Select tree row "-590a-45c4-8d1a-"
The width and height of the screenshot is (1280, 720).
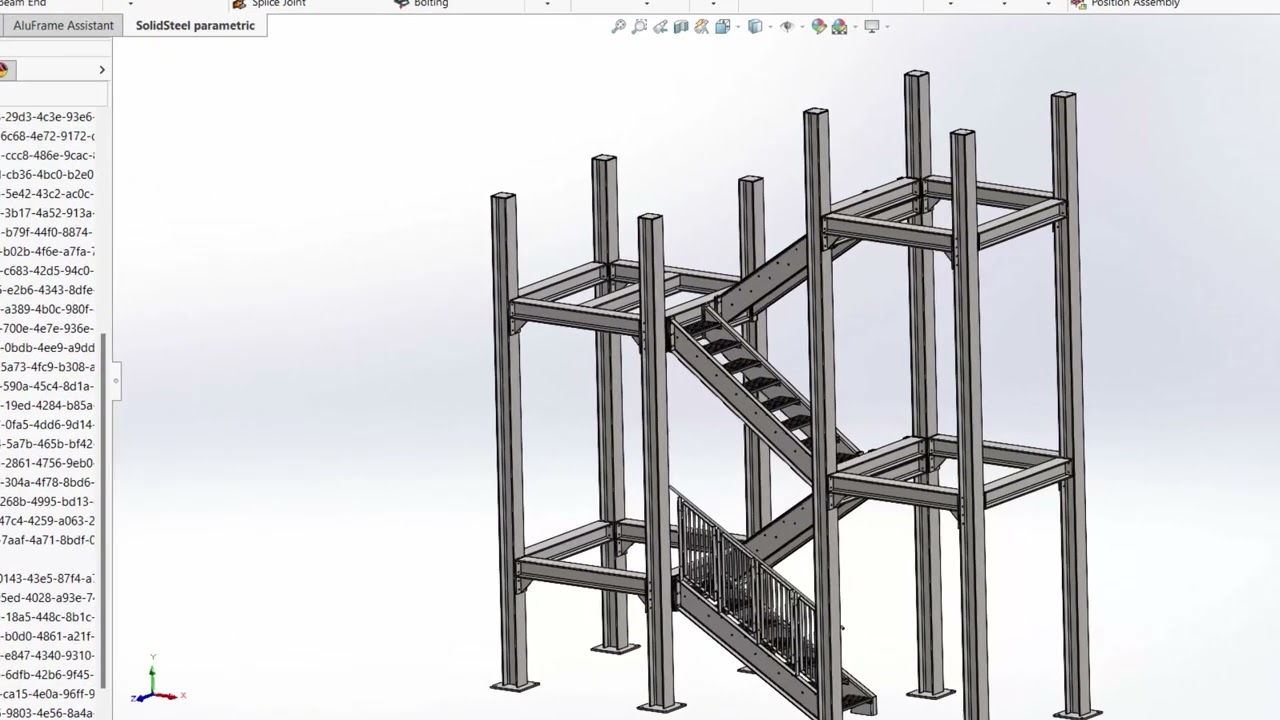48,386
